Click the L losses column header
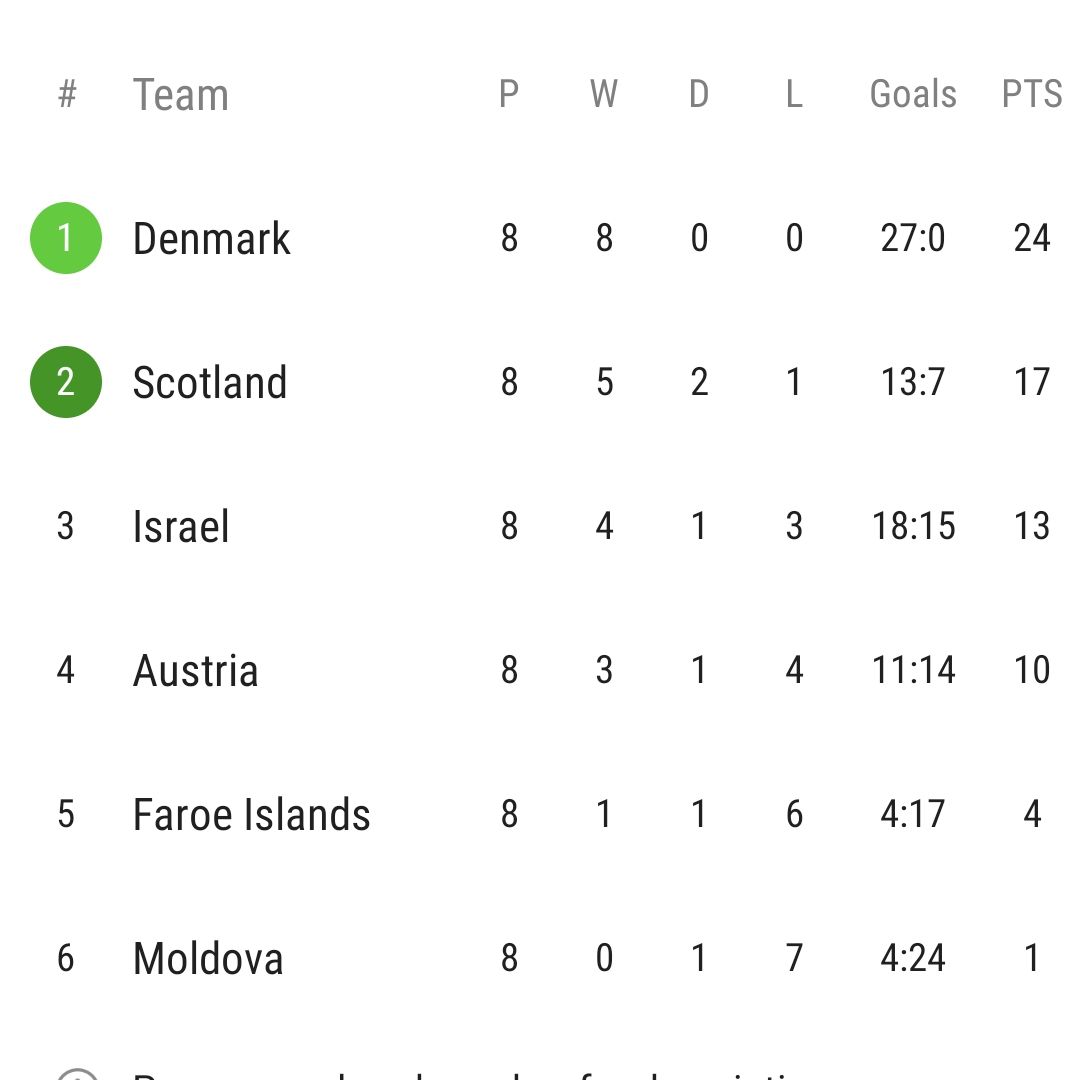 point(794,94)
